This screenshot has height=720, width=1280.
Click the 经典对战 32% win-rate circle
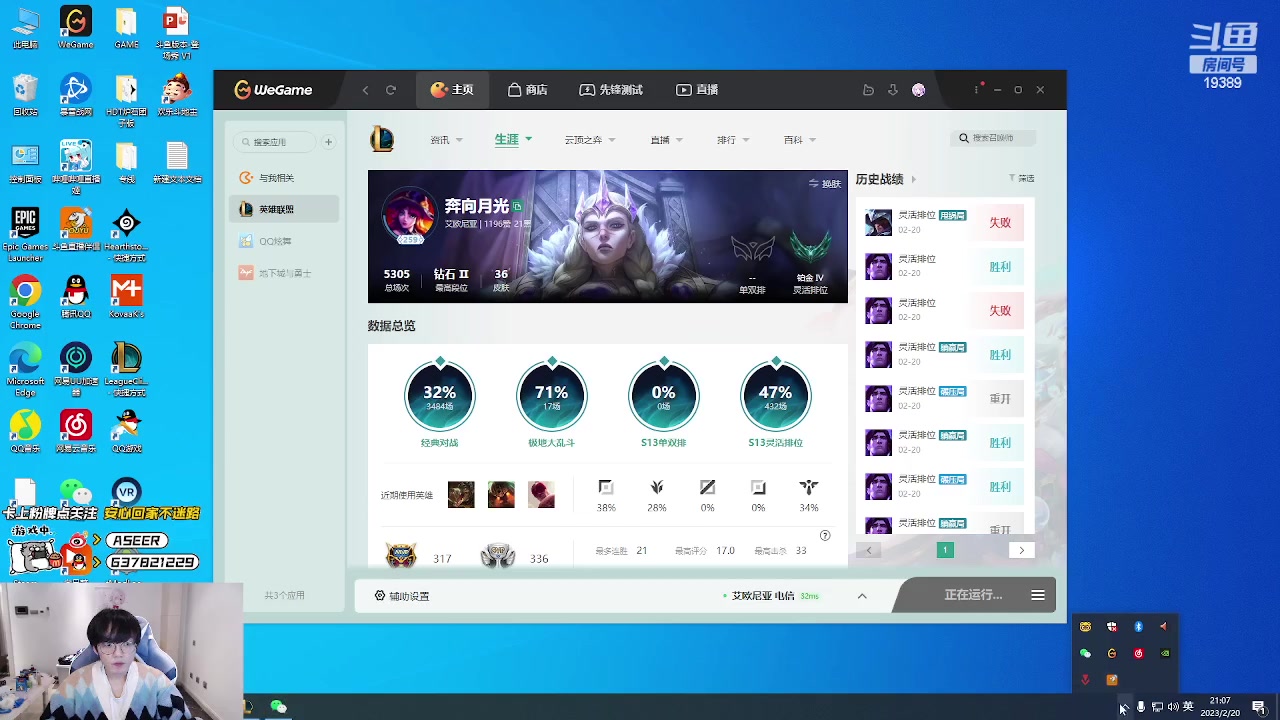[440, 394]
